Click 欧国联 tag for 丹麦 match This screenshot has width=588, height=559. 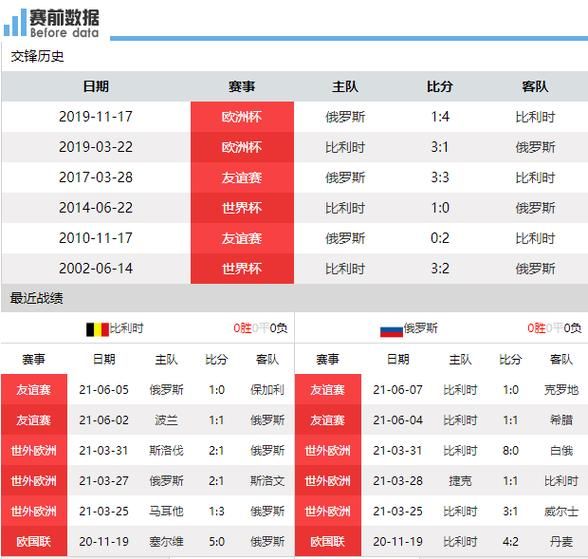coord(328,541)
